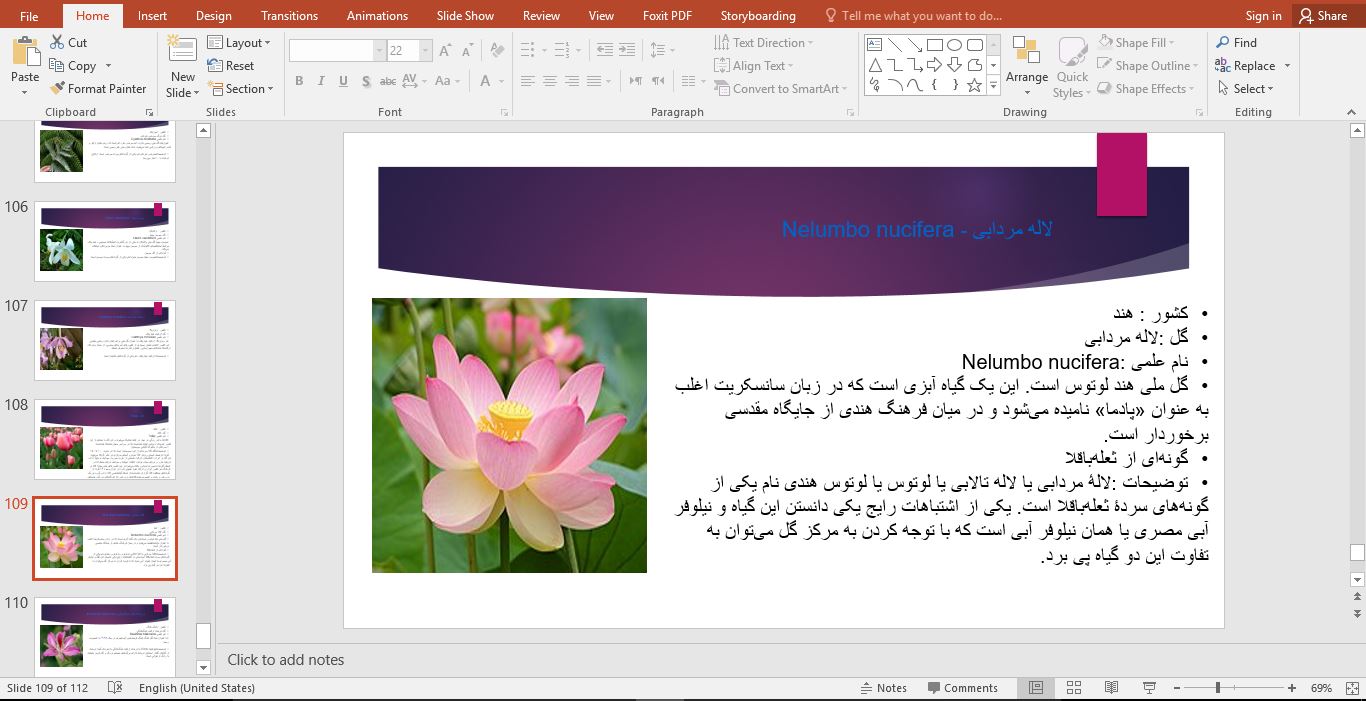This screenshot has width=1366, height=701.
Task: Open the File menu
Action: coord(29,16)
